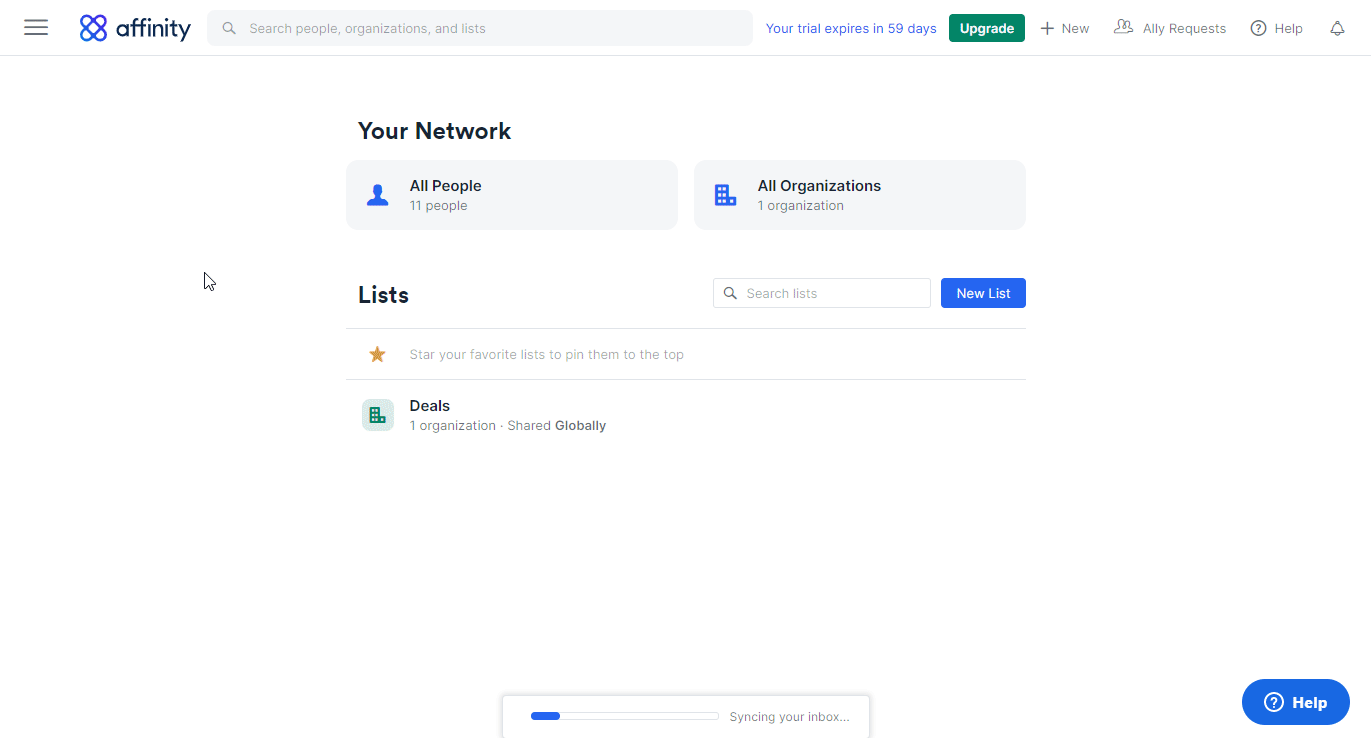Click the search magnifier in the lists search
The image size is (1371, 738).
click(731, 292)
